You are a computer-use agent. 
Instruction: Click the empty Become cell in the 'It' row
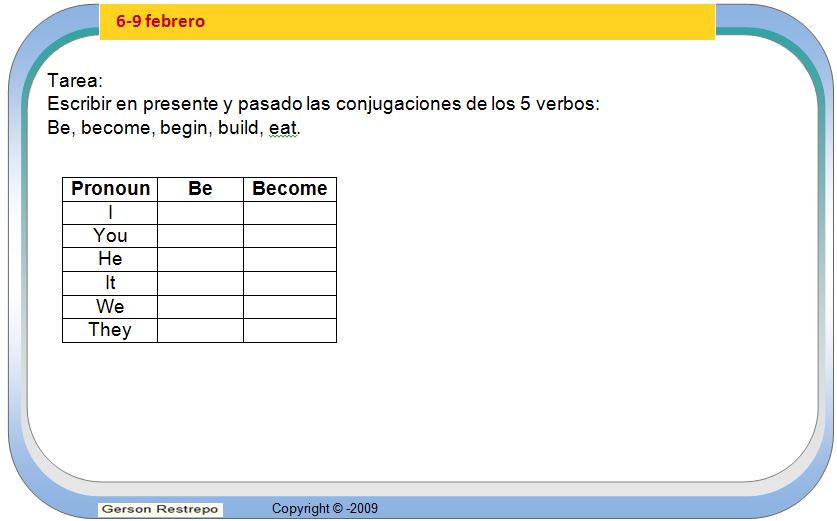point(290,283)
